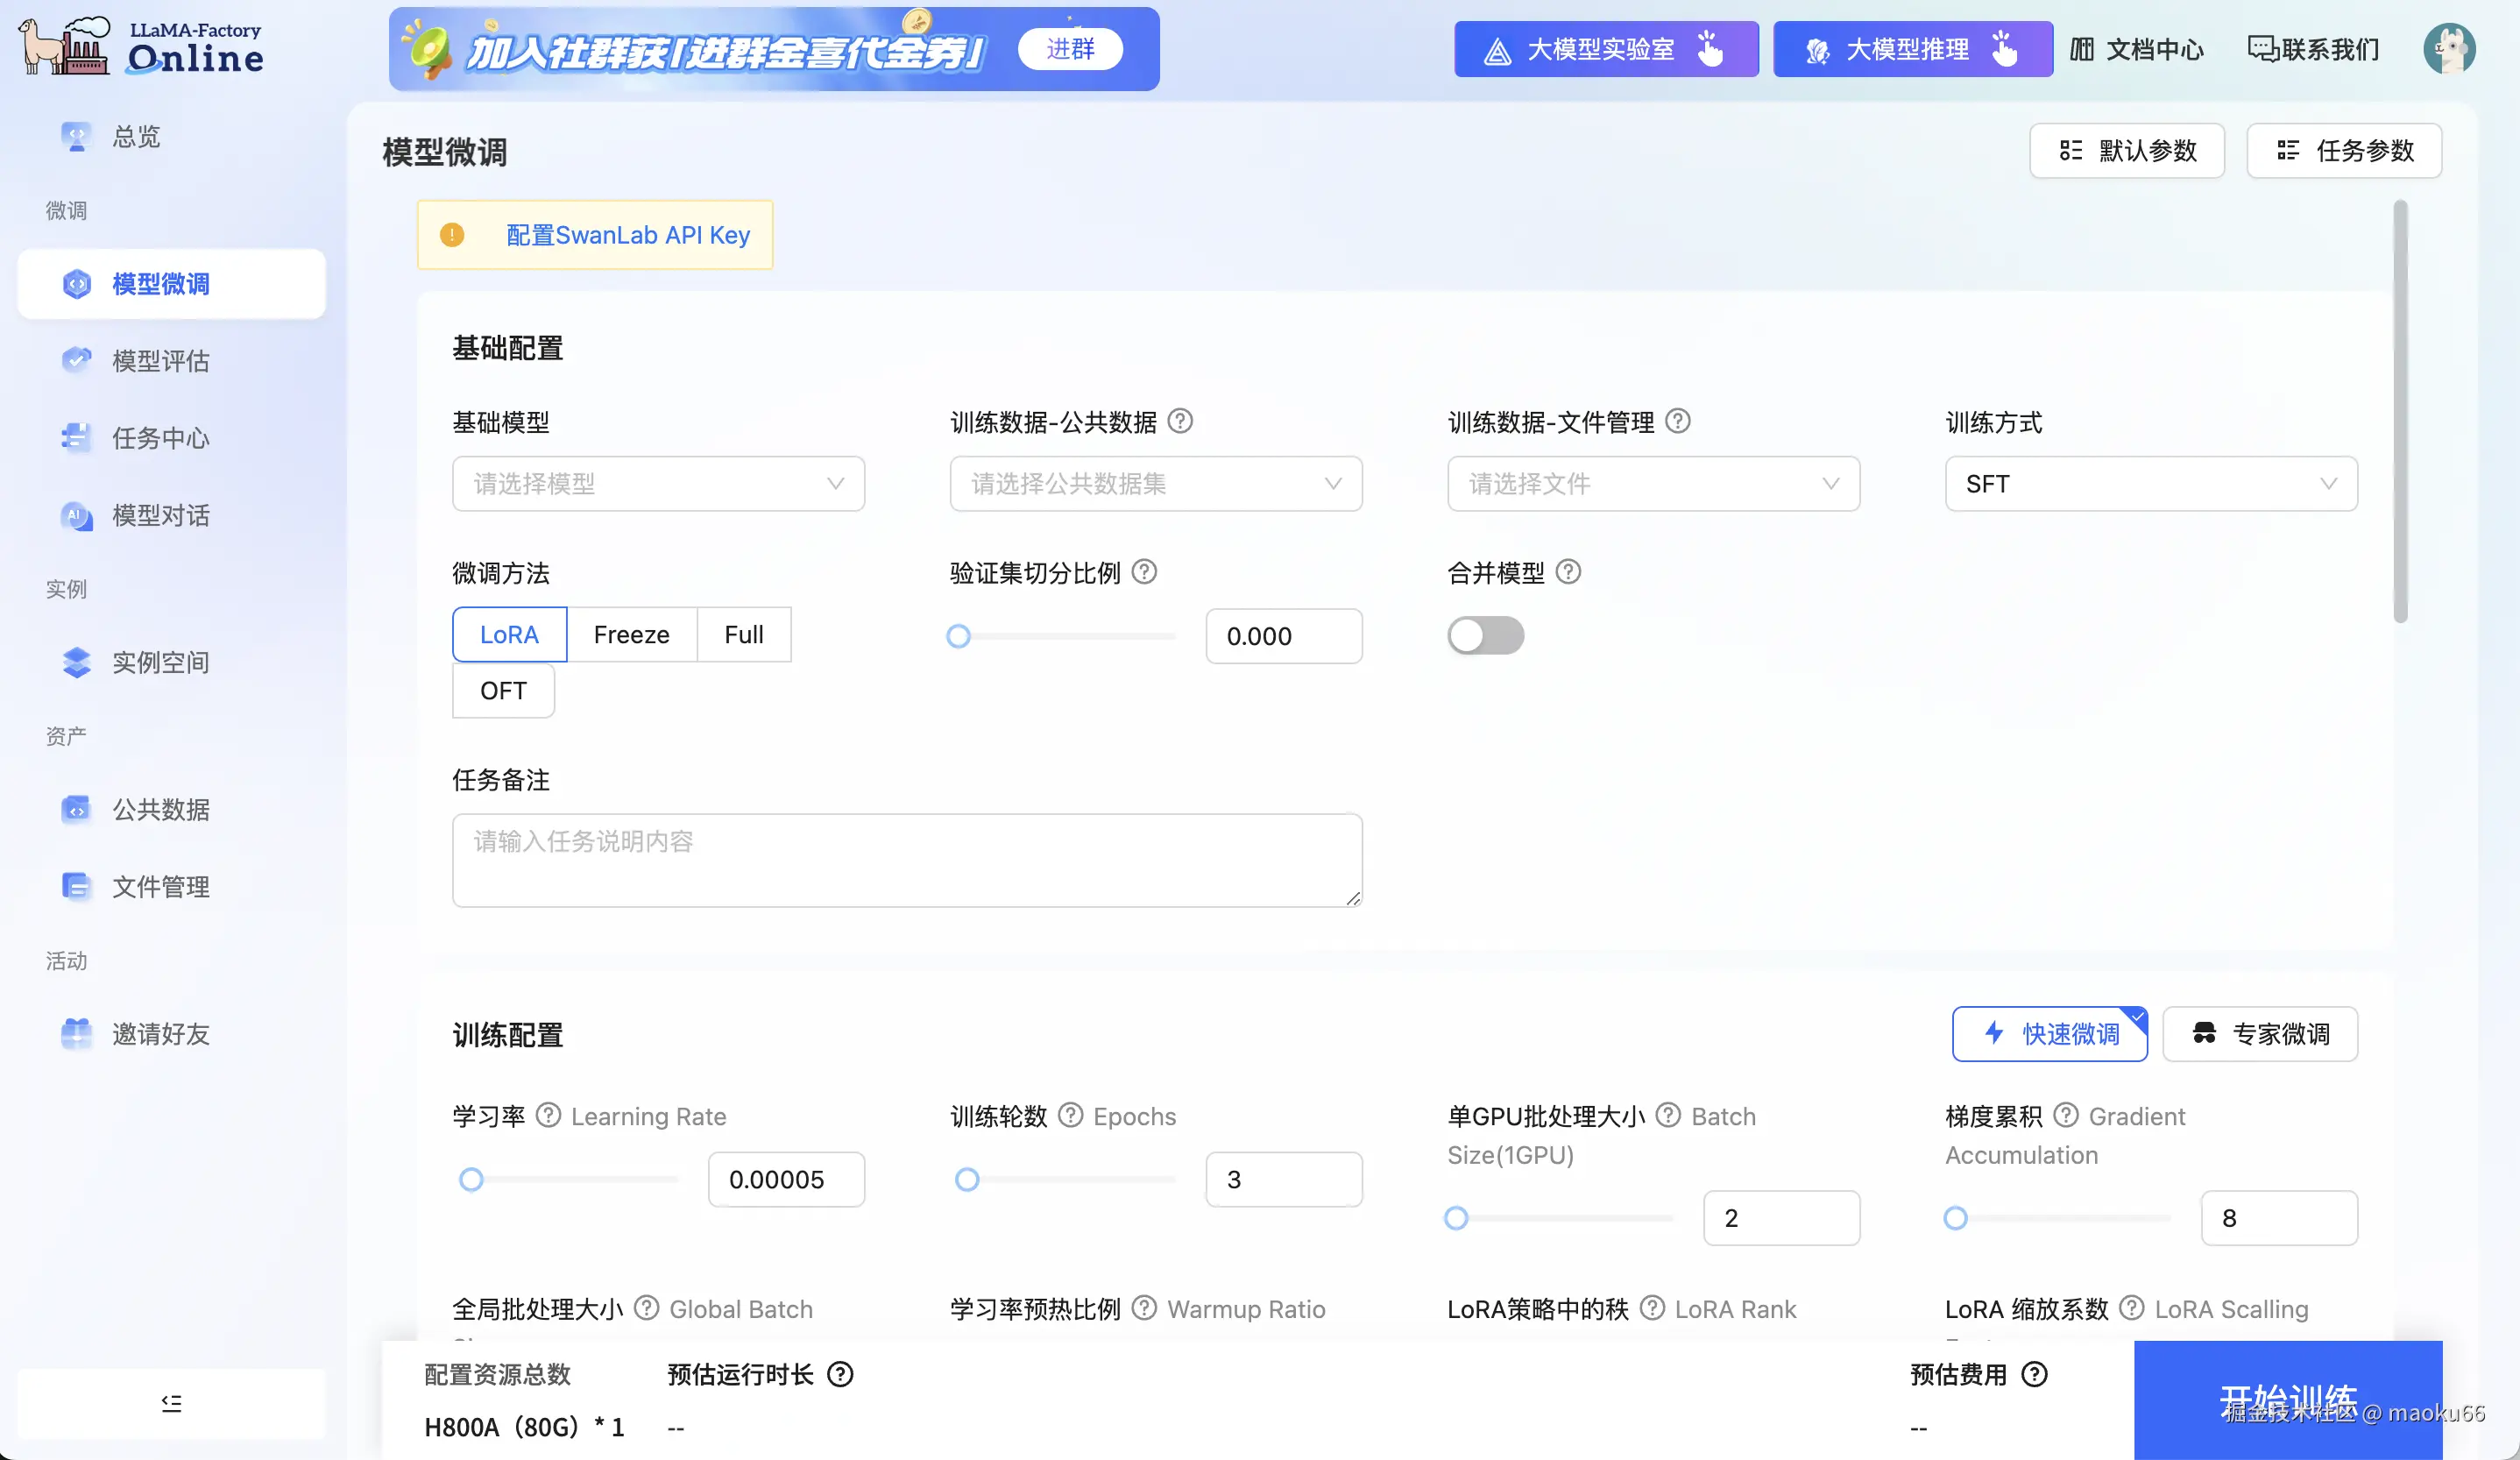2520x1460 pixels.
Task: Collapse the sidebar using the bottom arrow icon
Action: click(x=170, y=1403)
